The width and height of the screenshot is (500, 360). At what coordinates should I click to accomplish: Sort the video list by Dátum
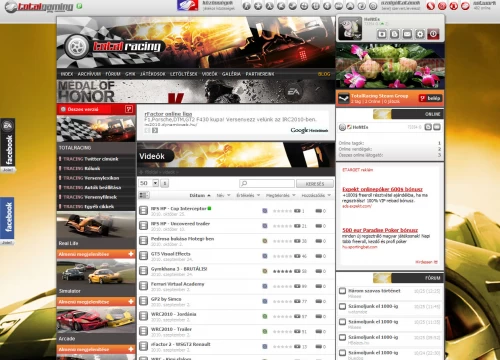click(199, 195)
